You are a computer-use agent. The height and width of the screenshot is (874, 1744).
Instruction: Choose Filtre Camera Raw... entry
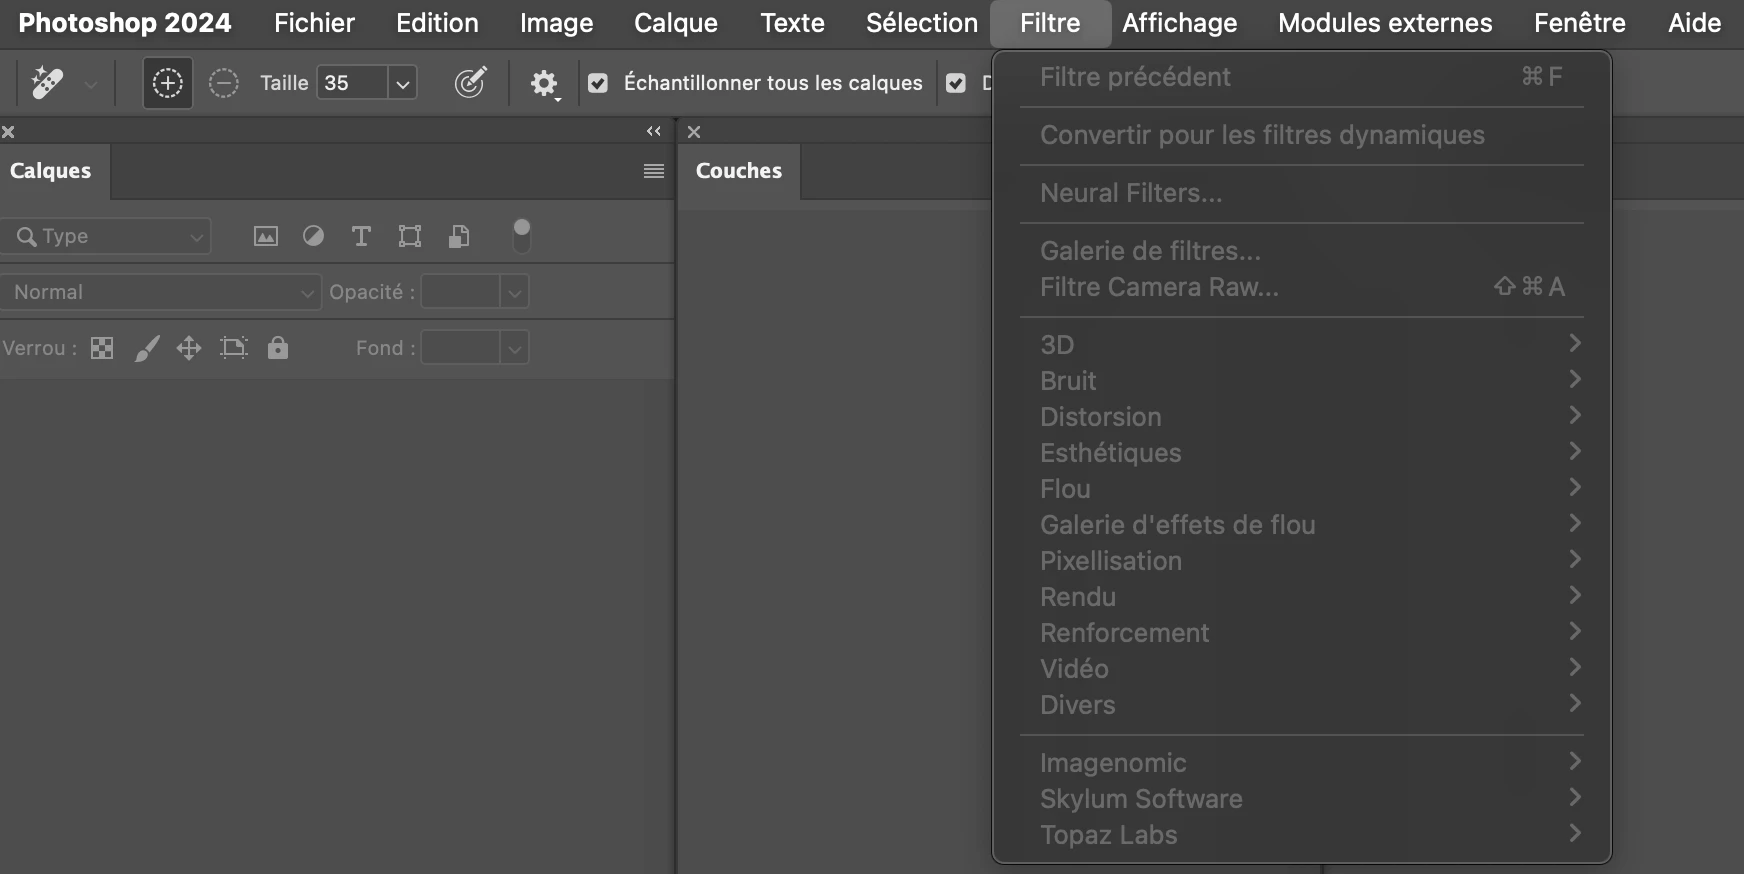coord(1301,287)
